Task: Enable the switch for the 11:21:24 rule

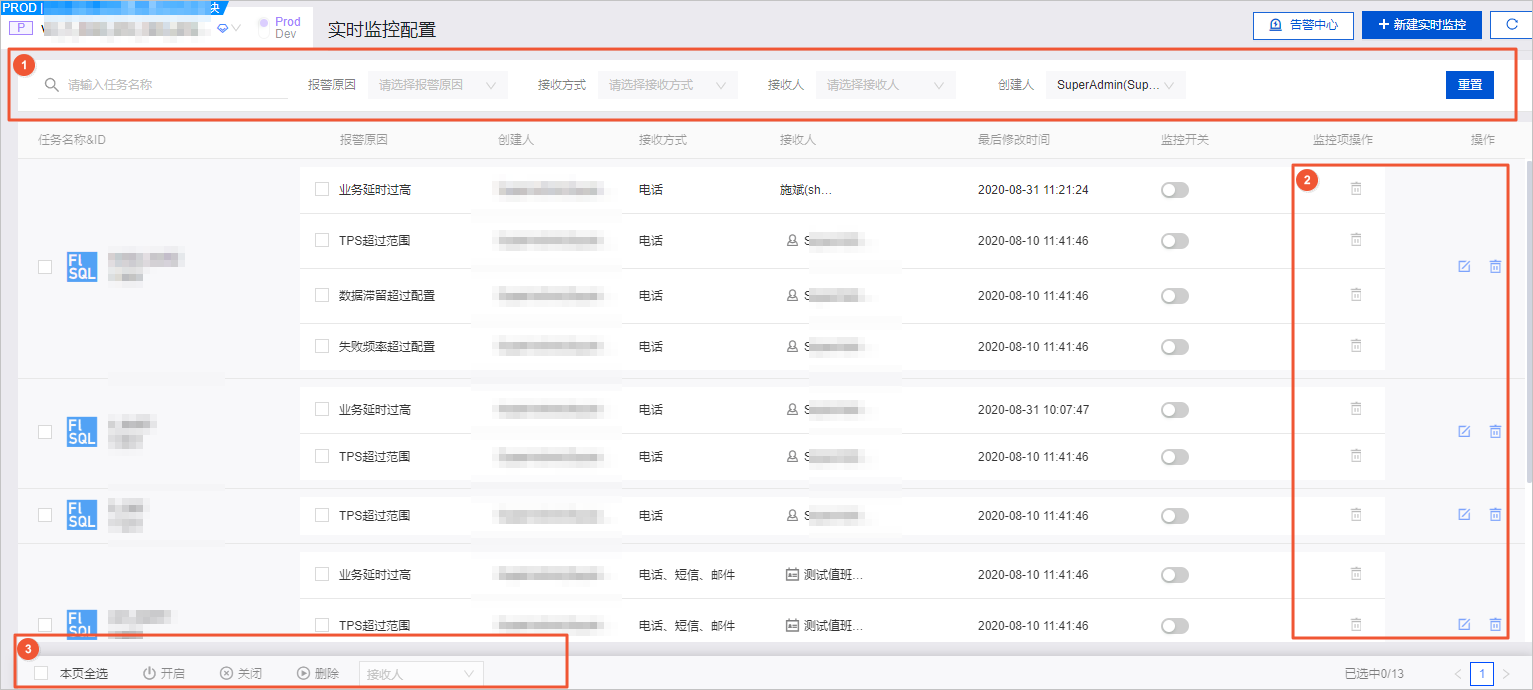Action: 1175,190
